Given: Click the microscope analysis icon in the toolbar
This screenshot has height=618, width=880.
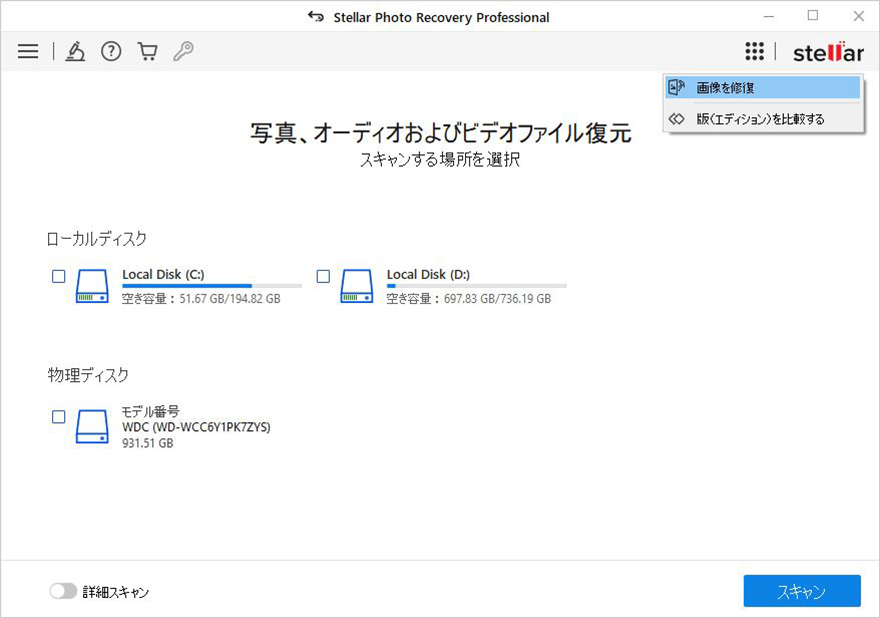Looking at the screenshot, I should pyautogui.click(x=76, y=51).
